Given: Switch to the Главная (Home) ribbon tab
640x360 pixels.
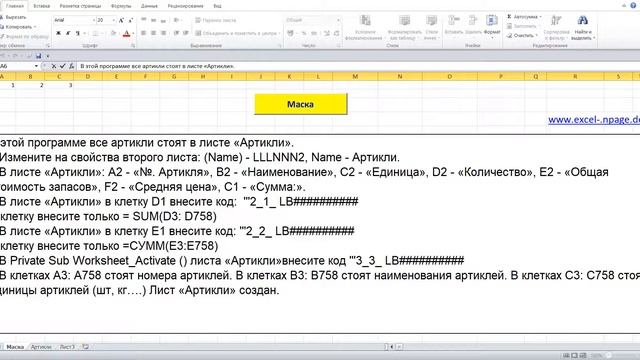Looking at the screenshot, I should [15, 6].
